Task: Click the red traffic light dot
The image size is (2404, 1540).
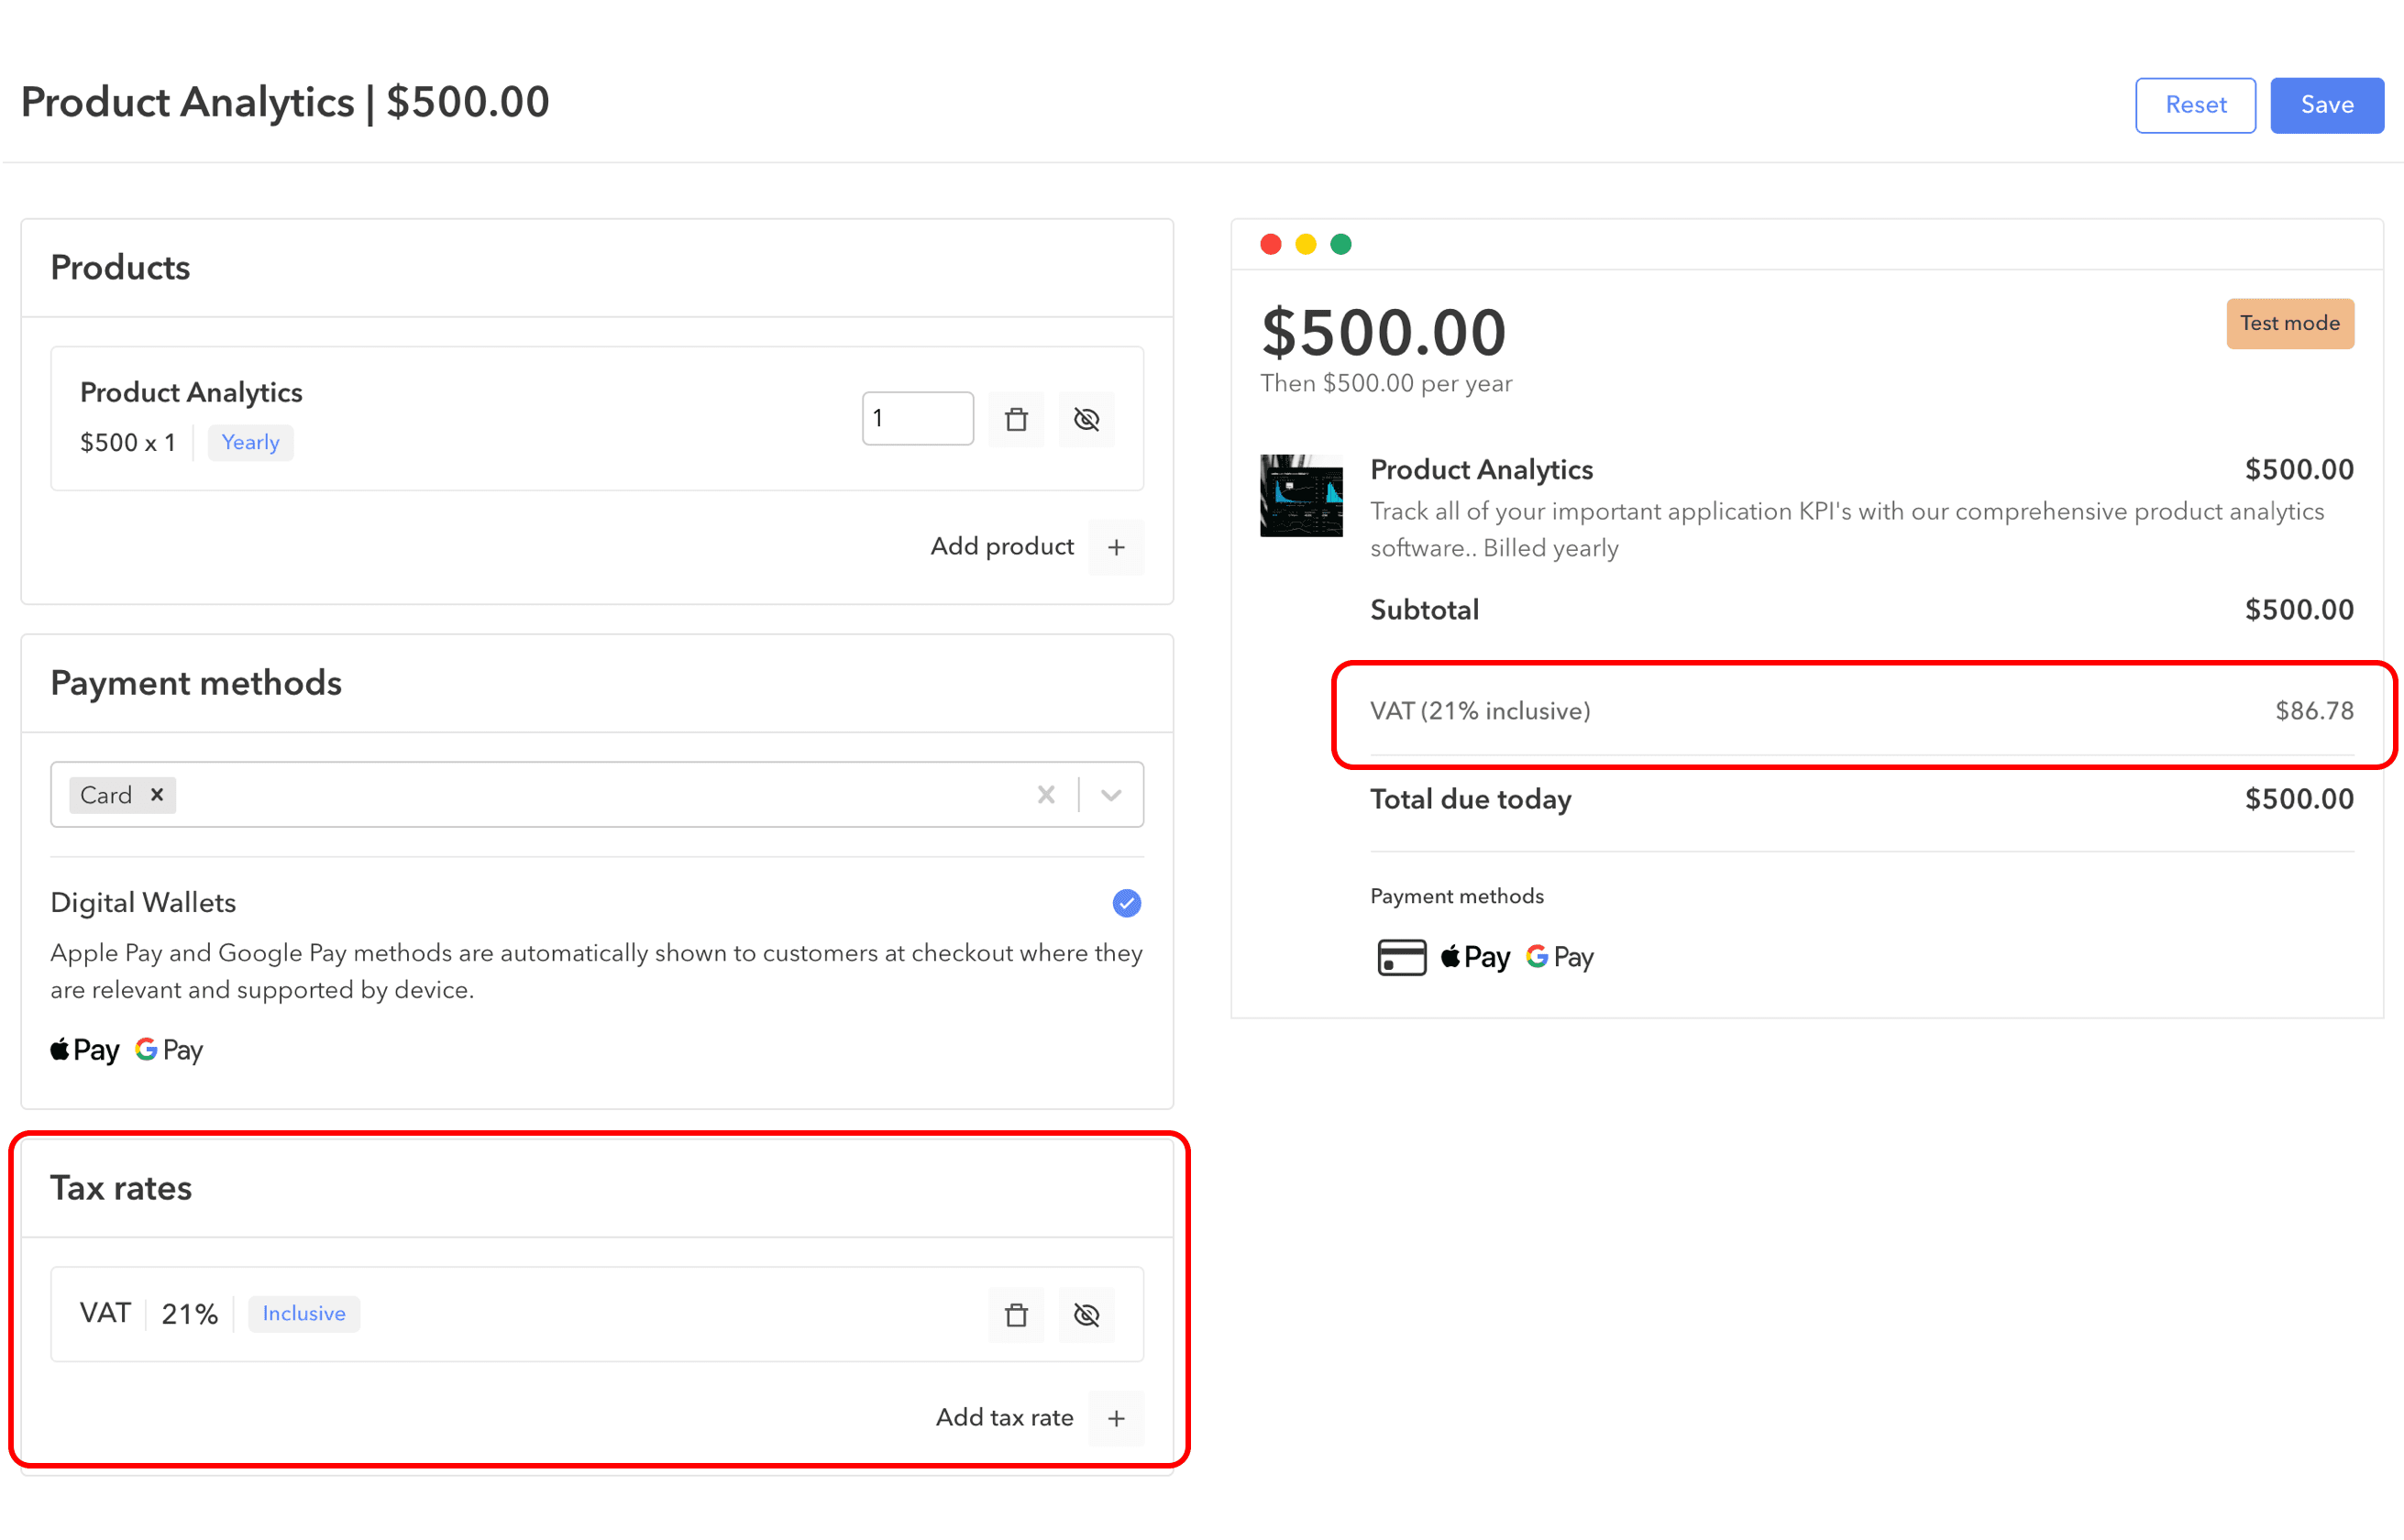Action: (1272, 244)
